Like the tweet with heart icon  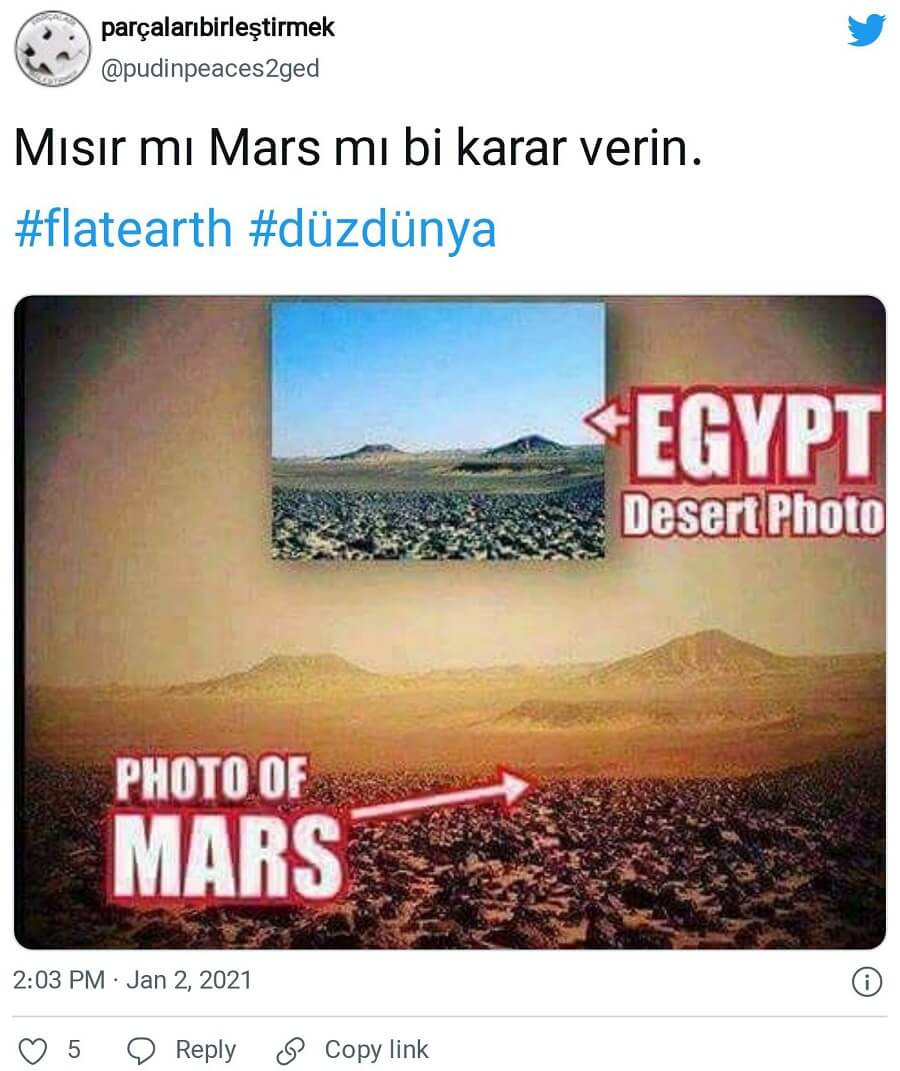click(32, 1051)
